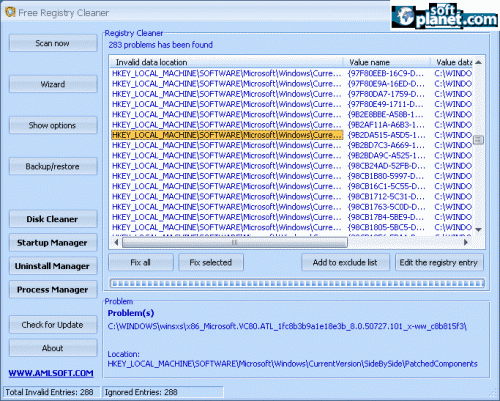Click scroll up arrow of results list
Screen dimensions: 500x401
tap(479, 62)
